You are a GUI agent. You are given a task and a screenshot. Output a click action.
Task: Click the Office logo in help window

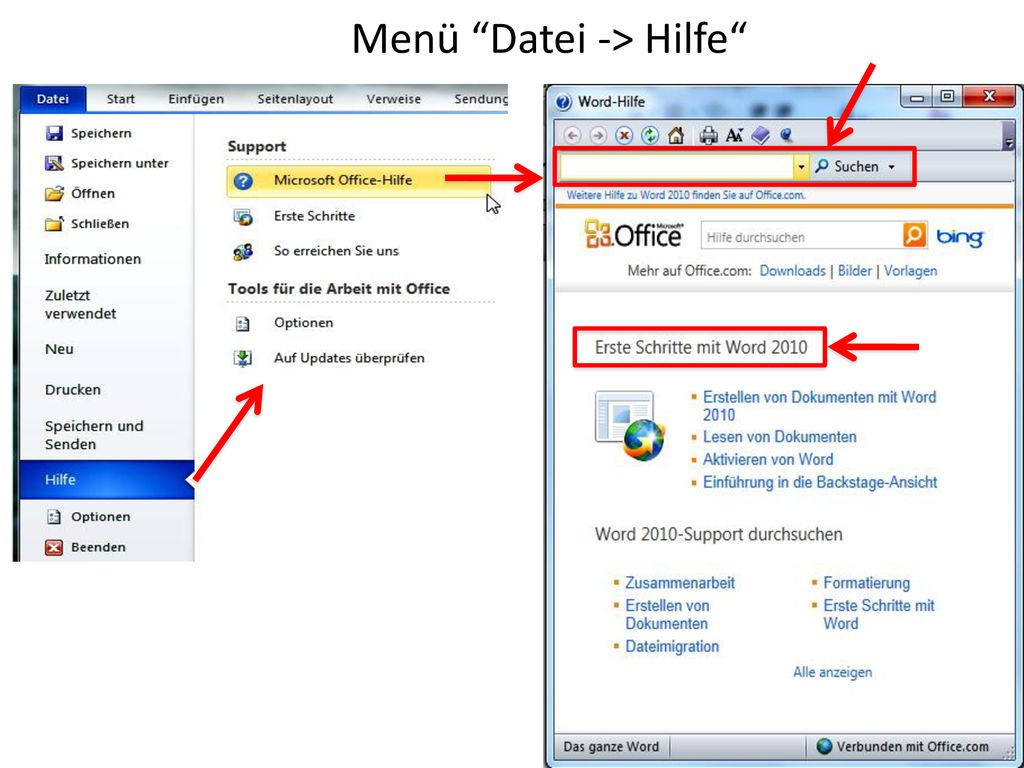633,234
